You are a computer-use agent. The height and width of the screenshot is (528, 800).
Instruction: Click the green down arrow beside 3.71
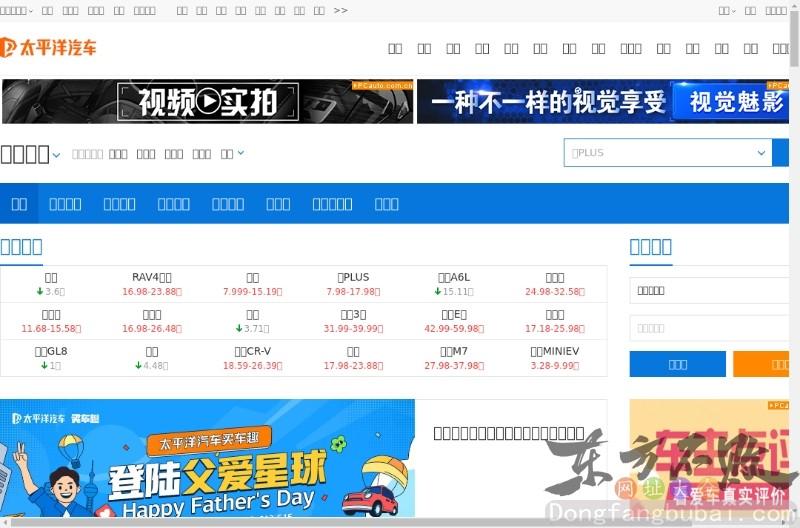click(239, 329)
